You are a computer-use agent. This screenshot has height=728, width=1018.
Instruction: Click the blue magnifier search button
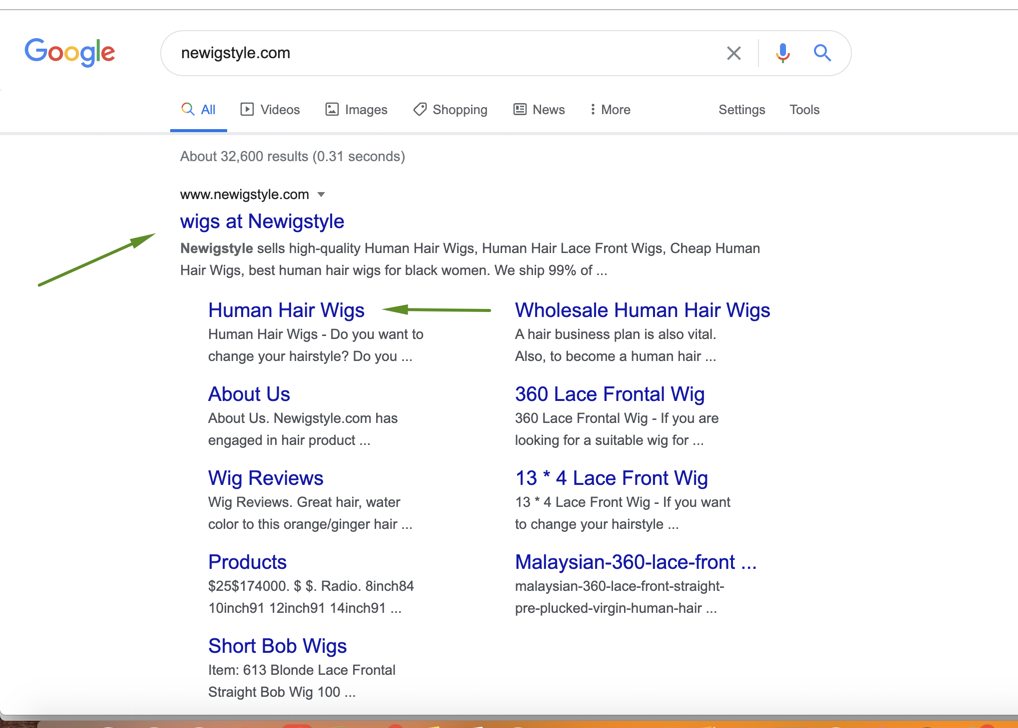tap(822, 53)
